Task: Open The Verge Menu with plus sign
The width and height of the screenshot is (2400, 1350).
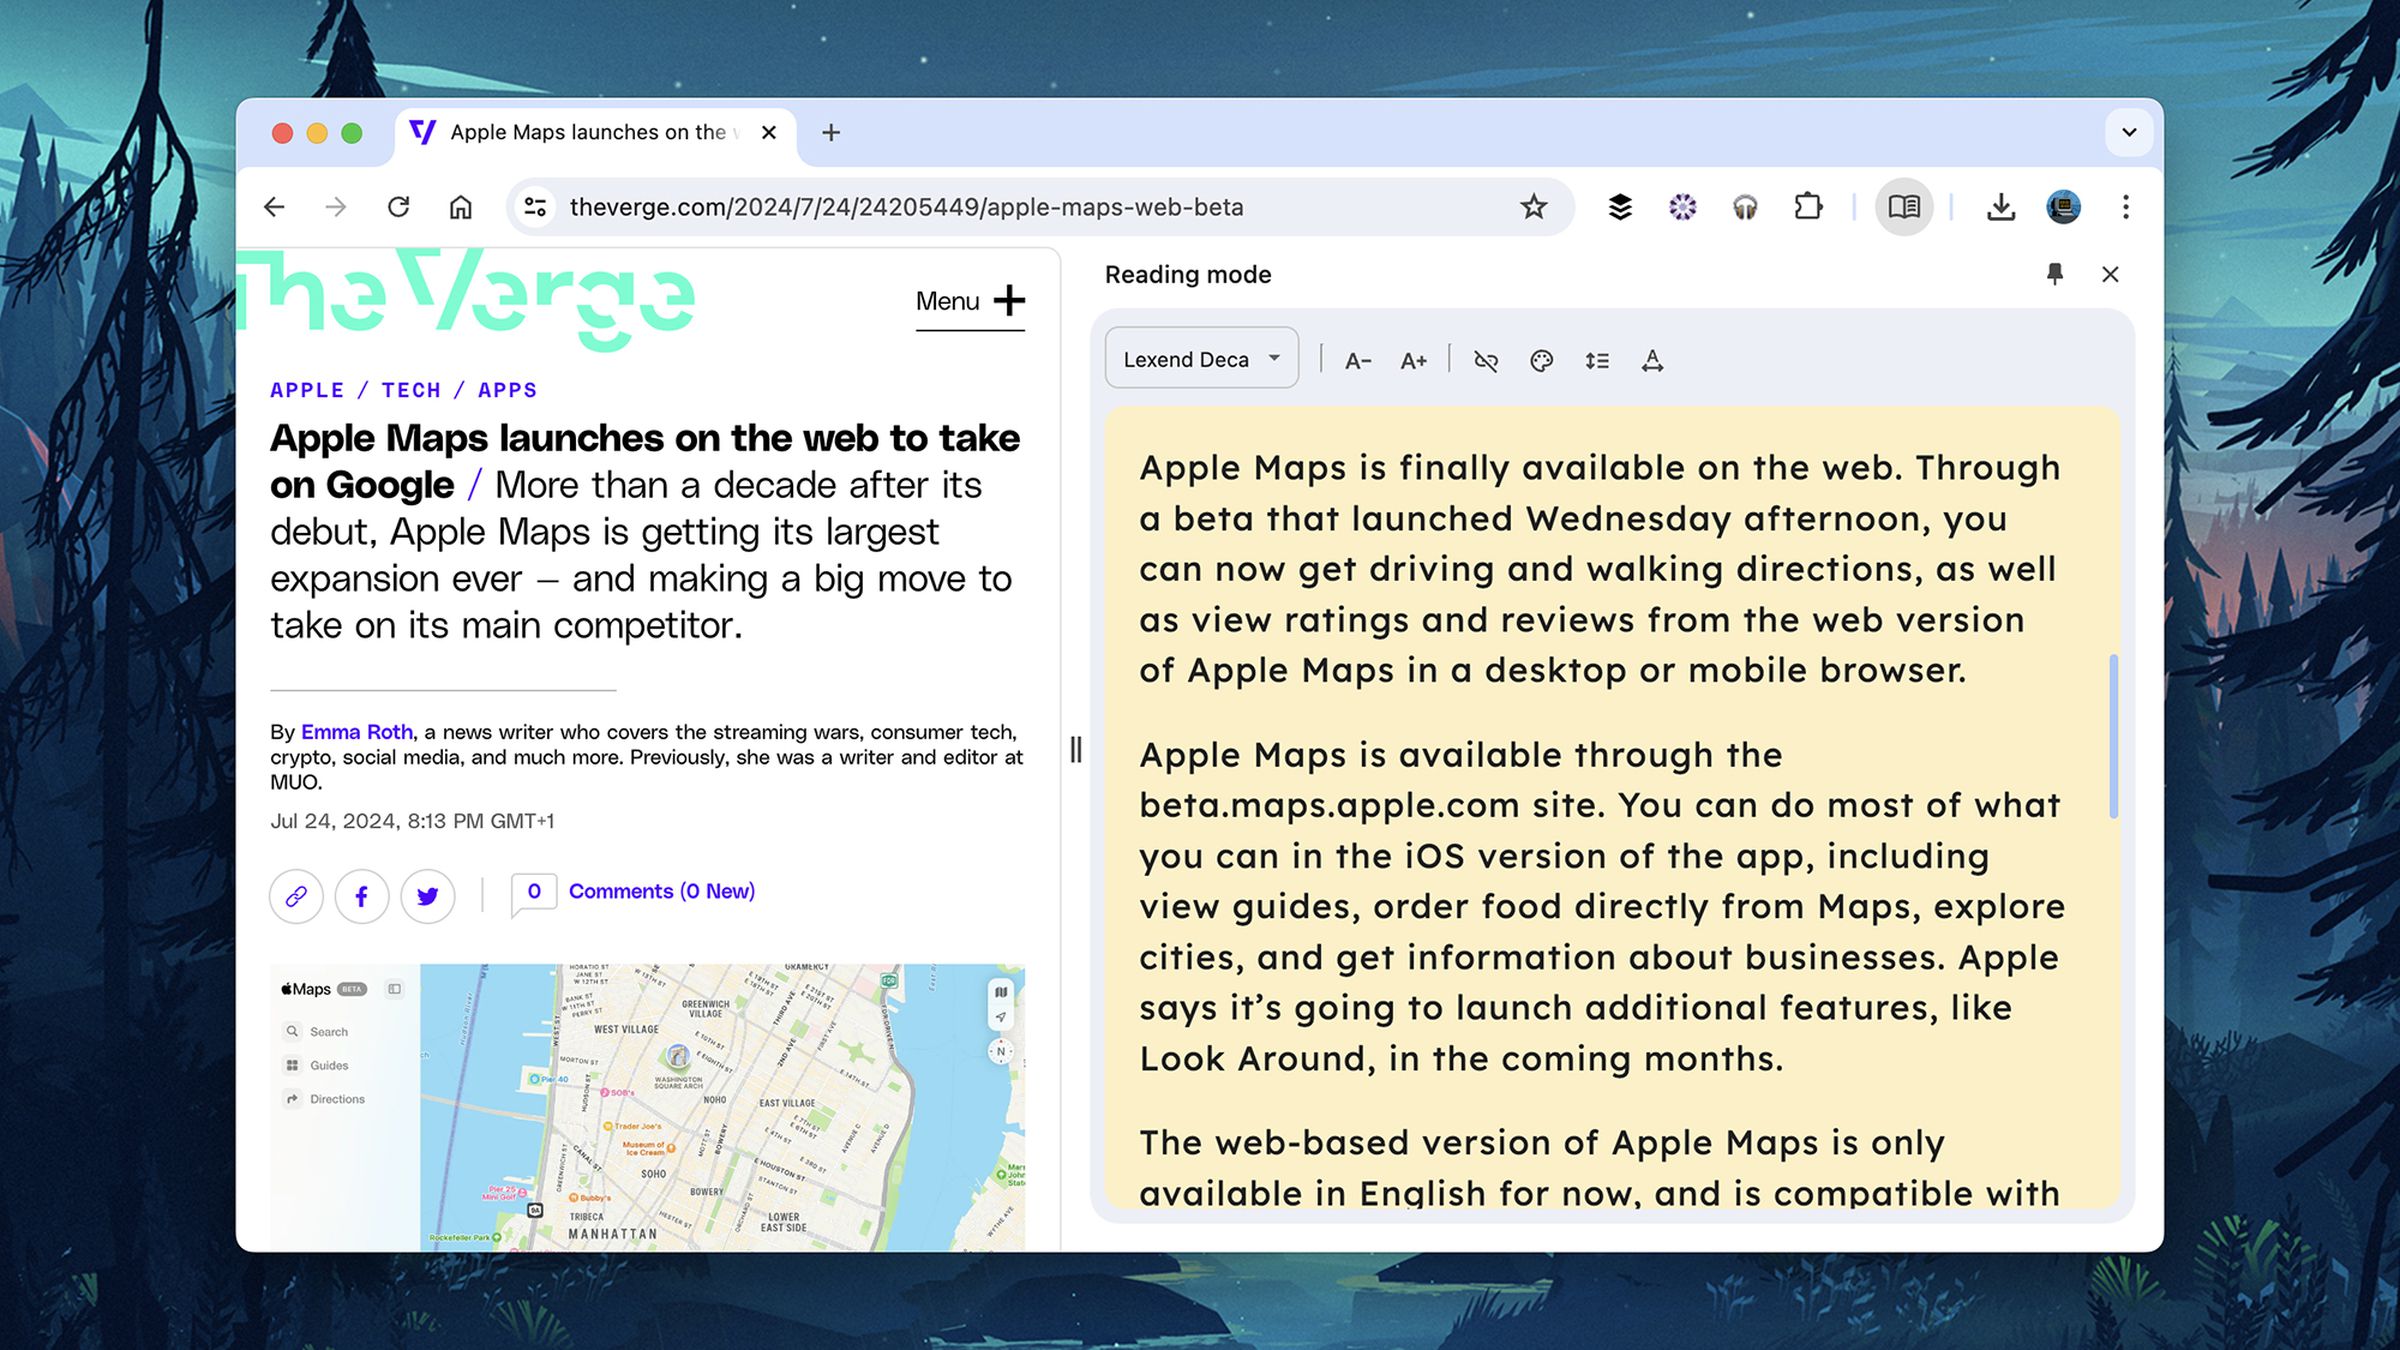Action: (969, 301)
